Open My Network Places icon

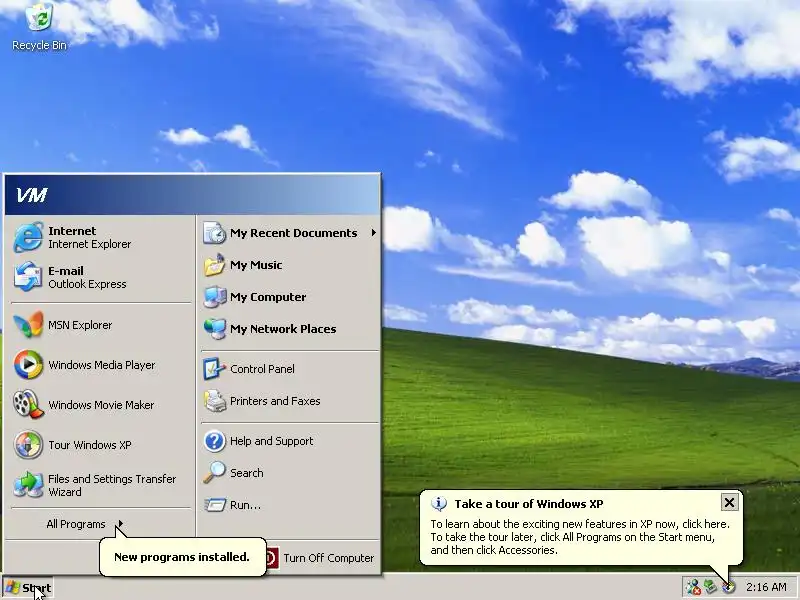click(214, 329)
